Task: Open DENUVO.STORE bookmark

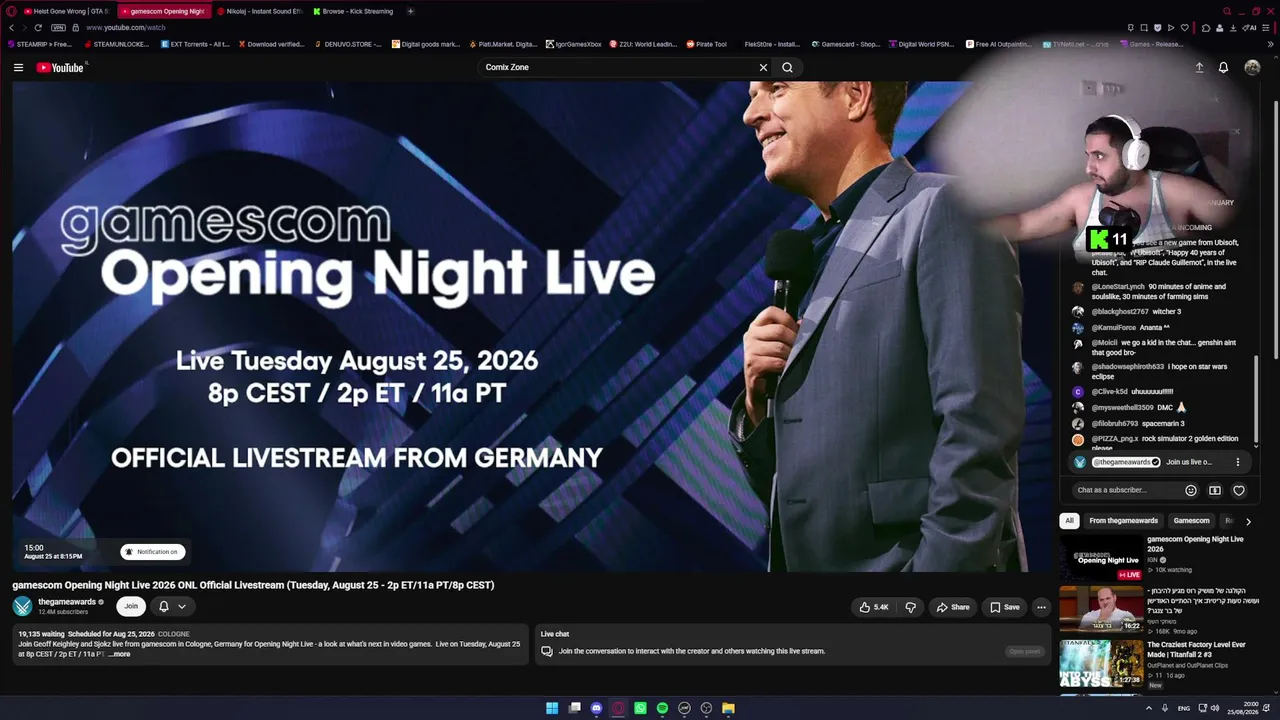Action: 348,44
